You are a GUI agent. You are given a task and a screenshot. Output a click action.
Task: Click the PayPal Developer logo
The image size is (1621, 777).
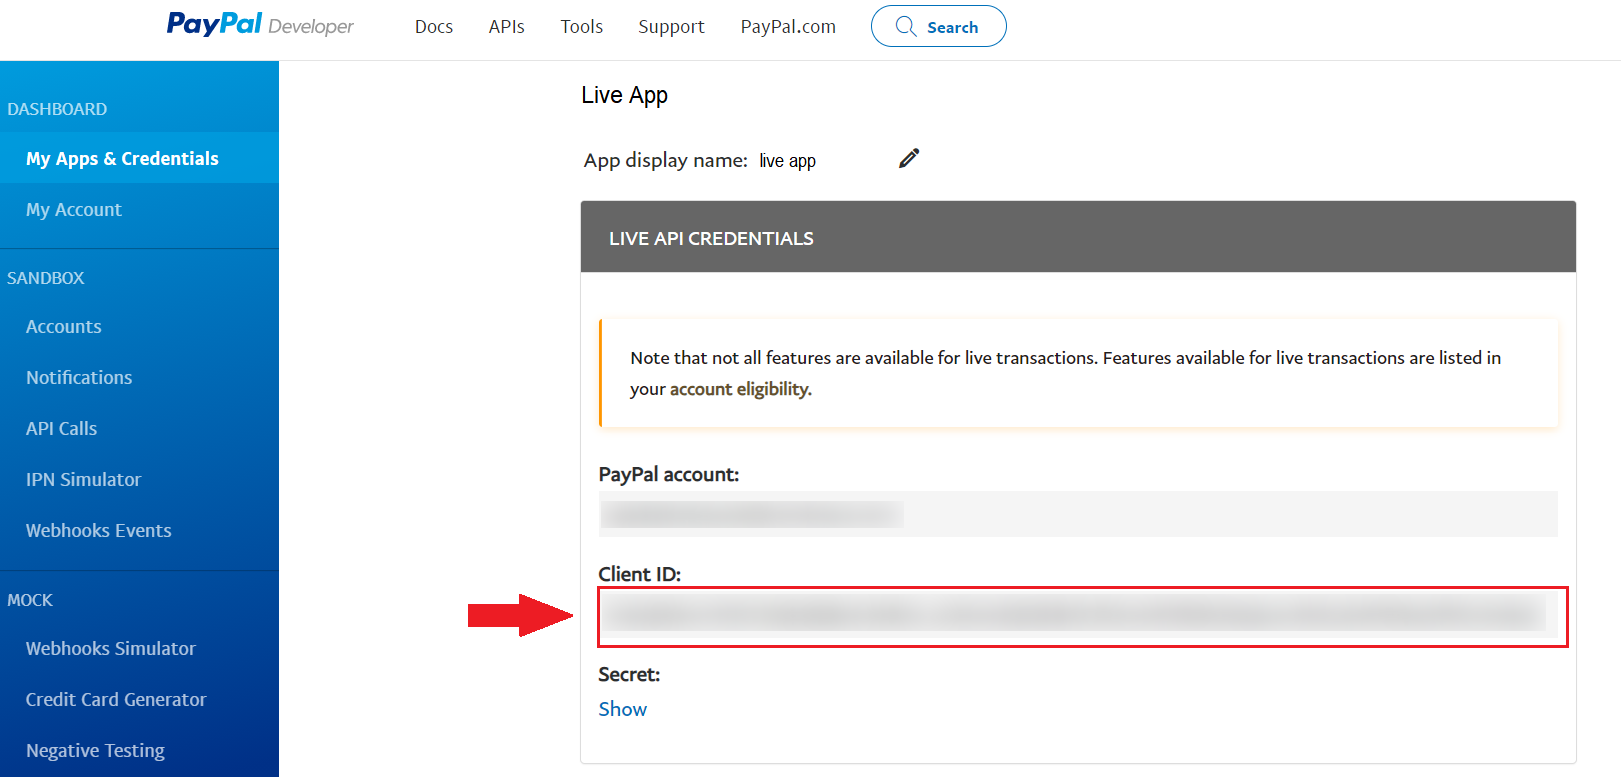tap(260, 25)
